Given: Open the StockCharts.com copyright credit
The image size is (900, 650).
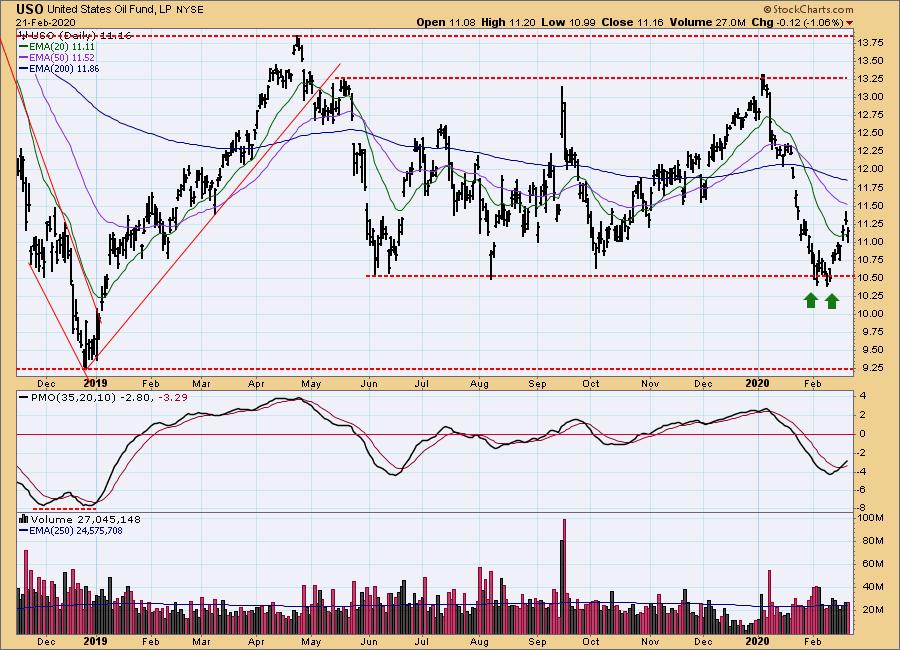Looking at the screenshot, I should [808, 9].
